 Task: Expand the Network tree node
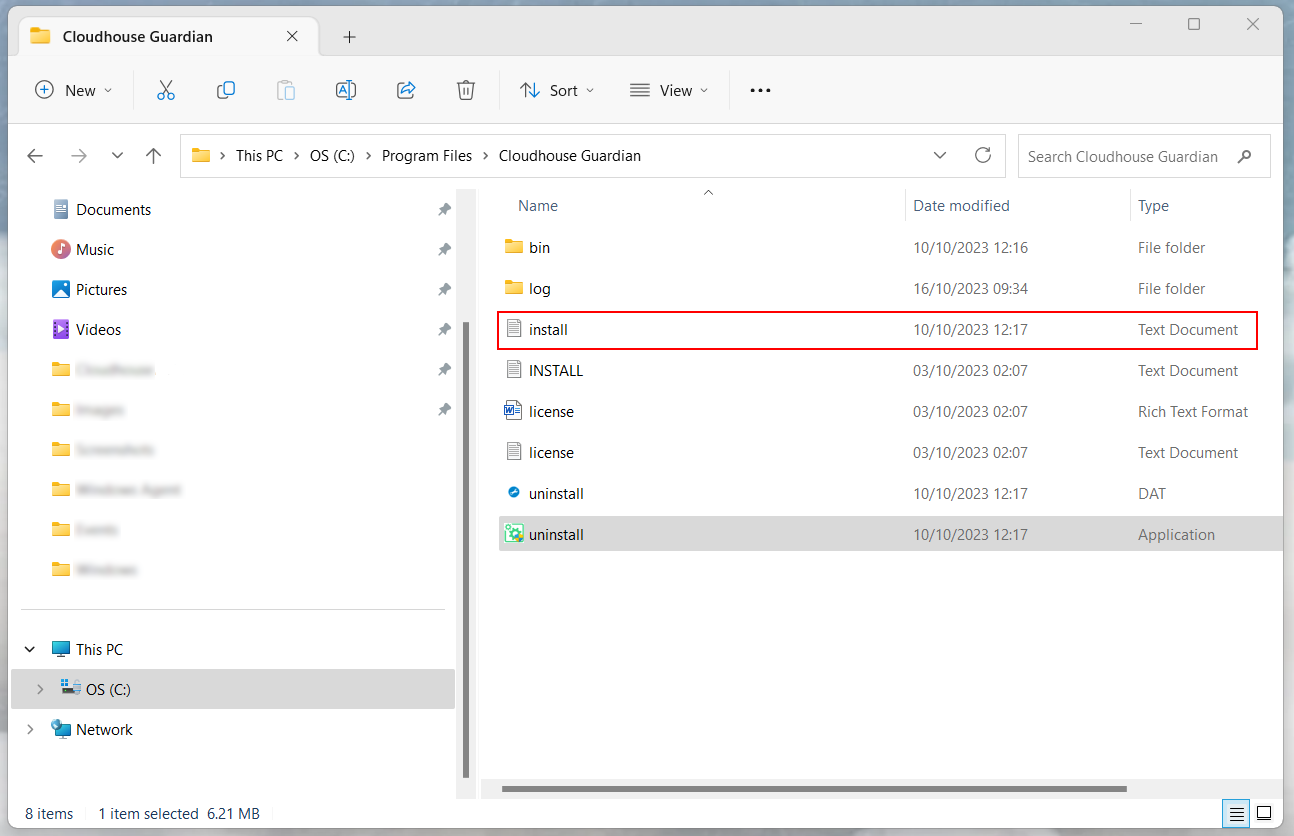[30, 729]
